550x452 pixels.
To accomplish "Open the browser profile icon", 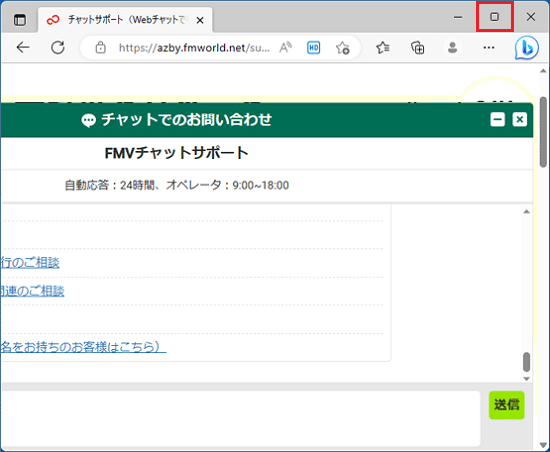I will coord(452,47).
